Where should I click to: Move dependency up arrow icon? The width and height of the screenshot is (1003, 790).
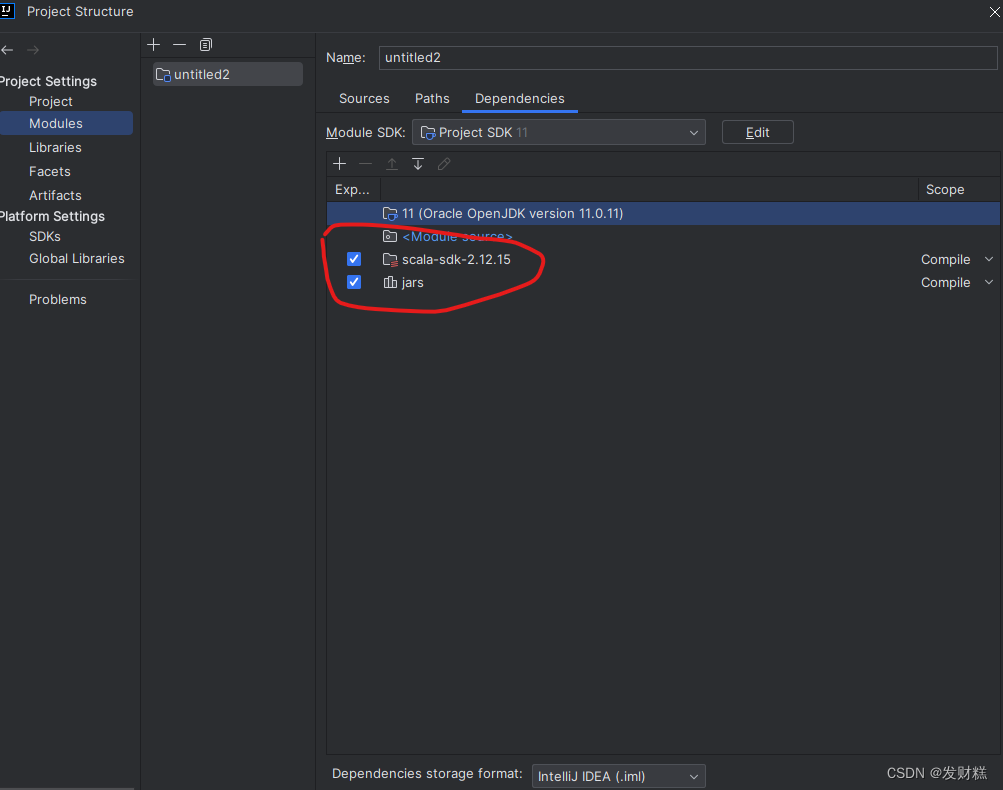click(x=391, y=164)
